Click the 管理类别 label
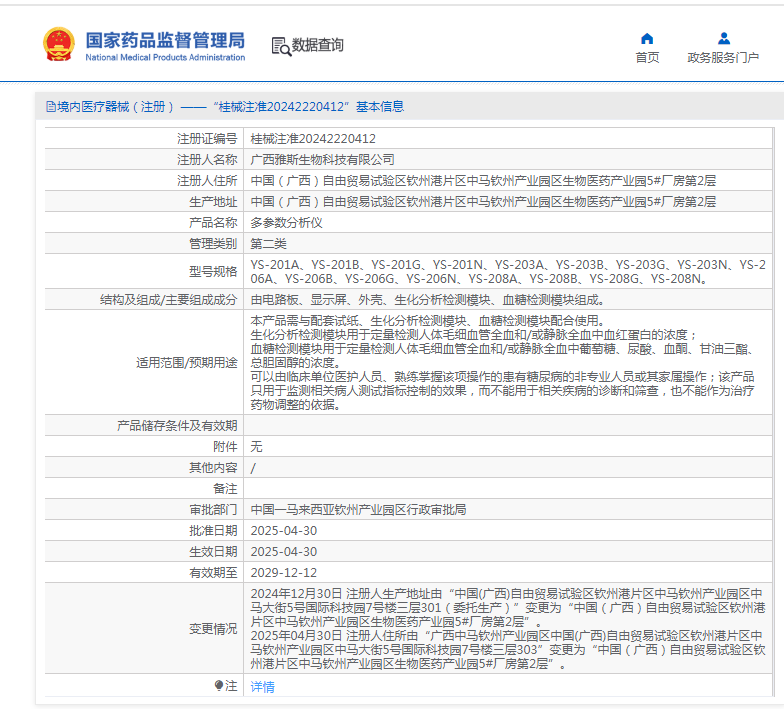Image resolution: width=784 pixels, height=709 pixels. [213, 244]
